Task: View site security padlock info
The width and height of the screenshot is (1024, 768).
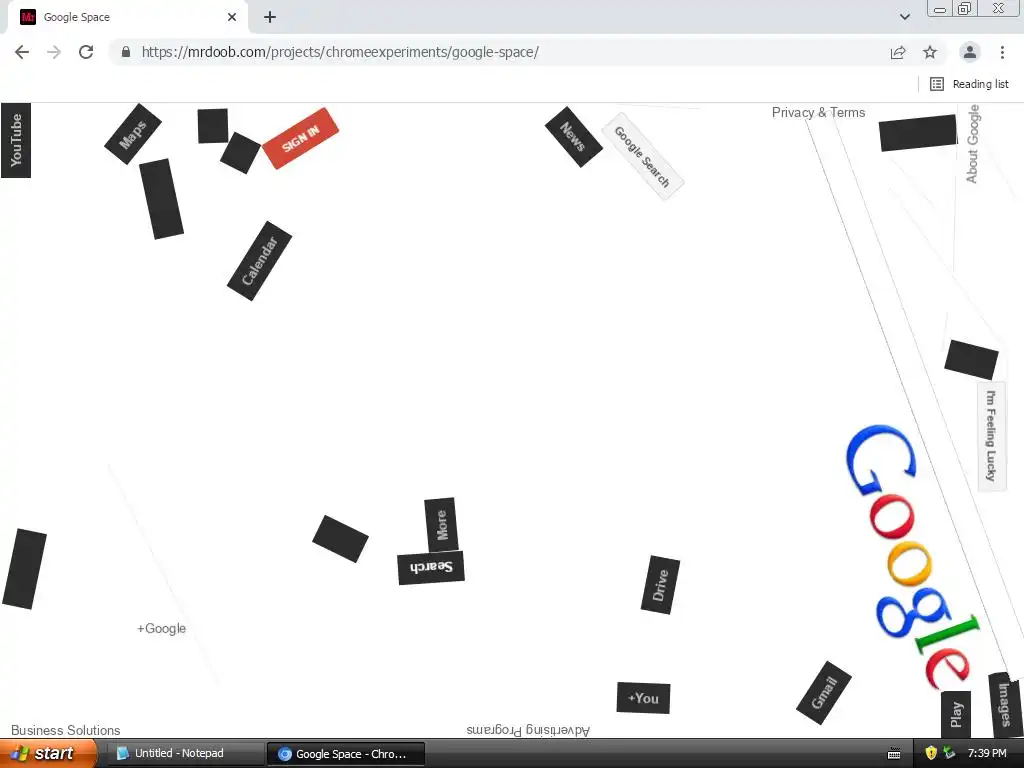Action: point(126,52)
